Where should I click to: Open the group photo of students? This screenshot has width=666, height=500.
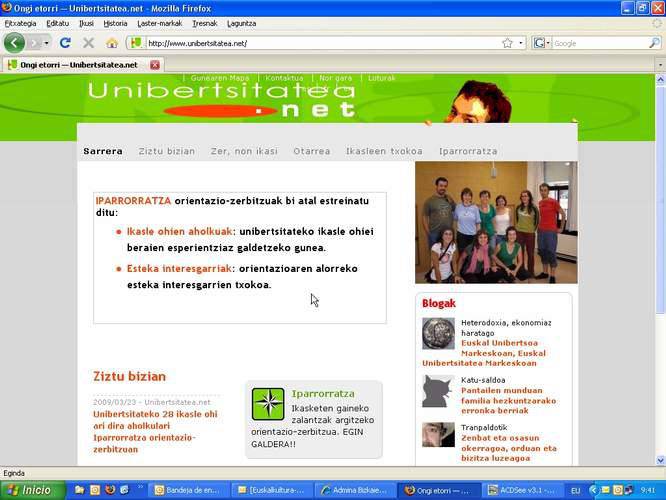tap(496, 222)
